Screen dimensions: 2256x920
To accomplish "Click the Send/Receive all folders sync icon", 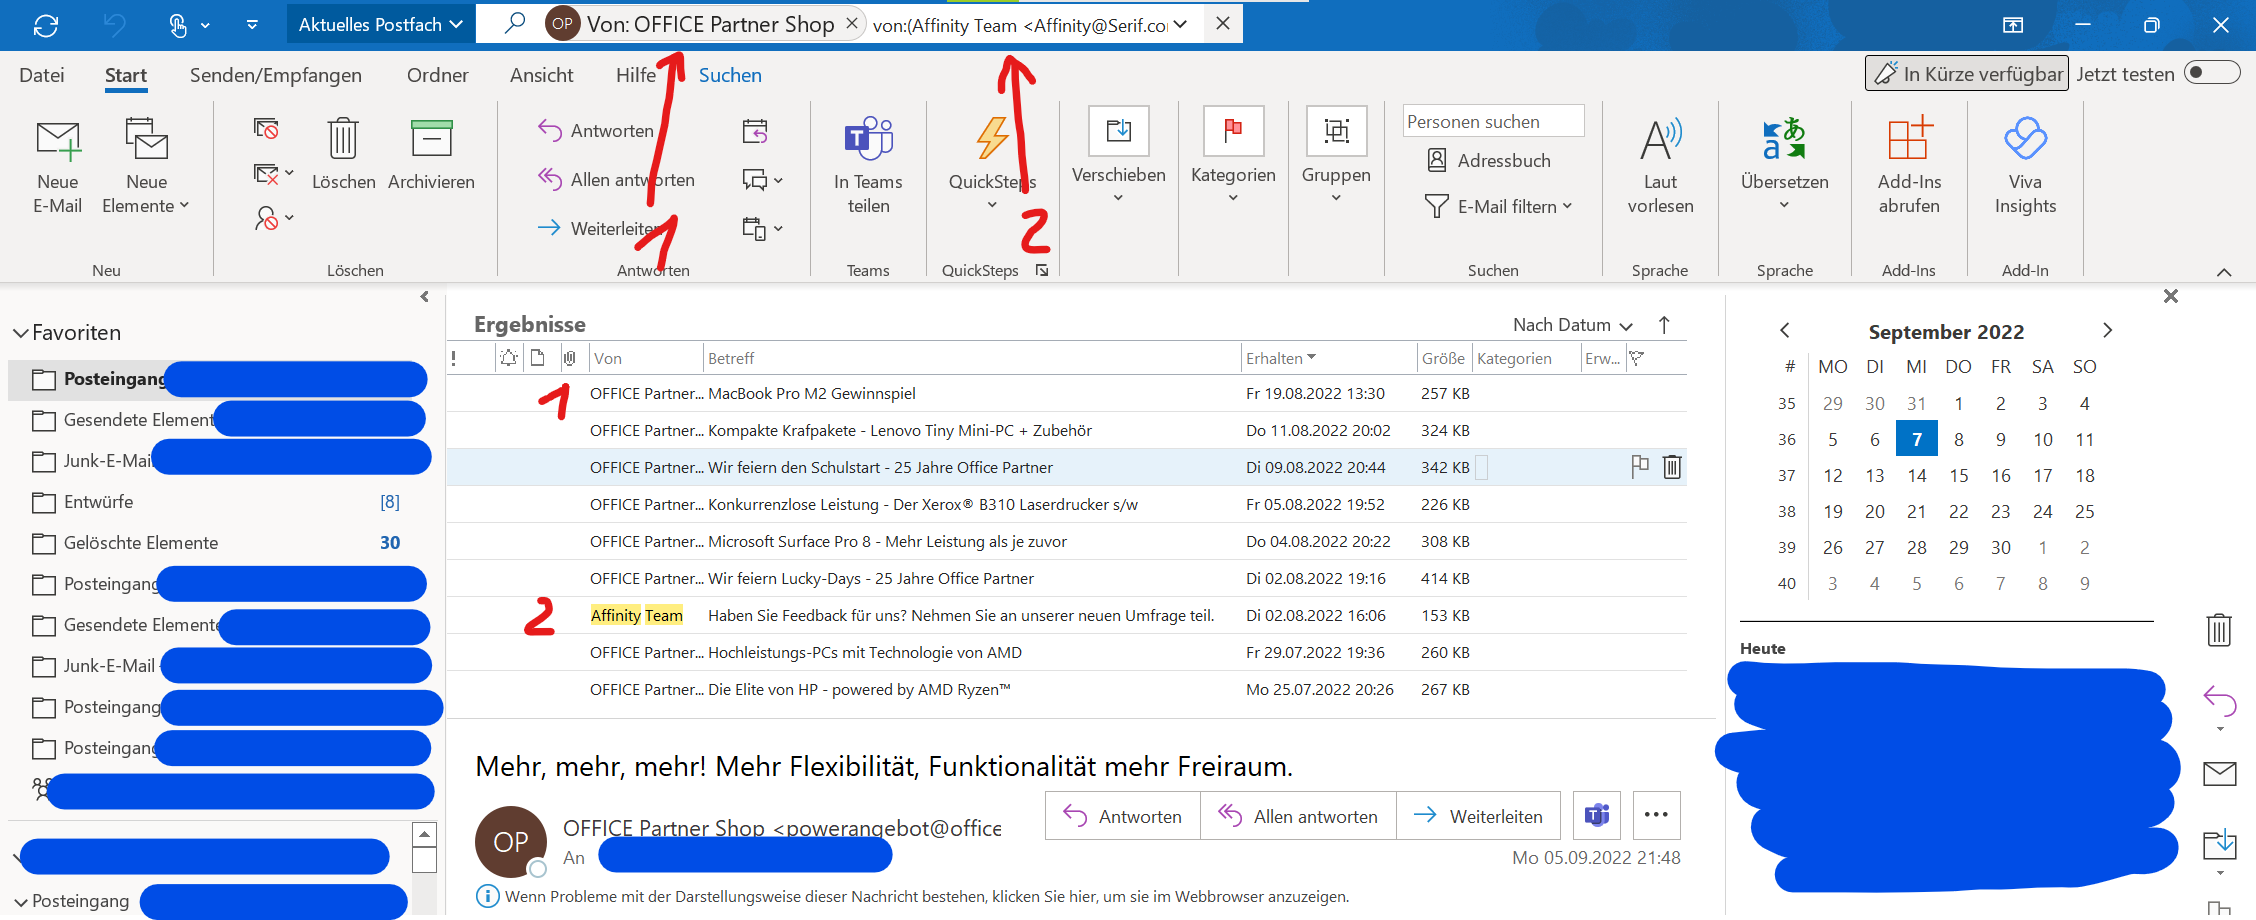I will 46,25.
